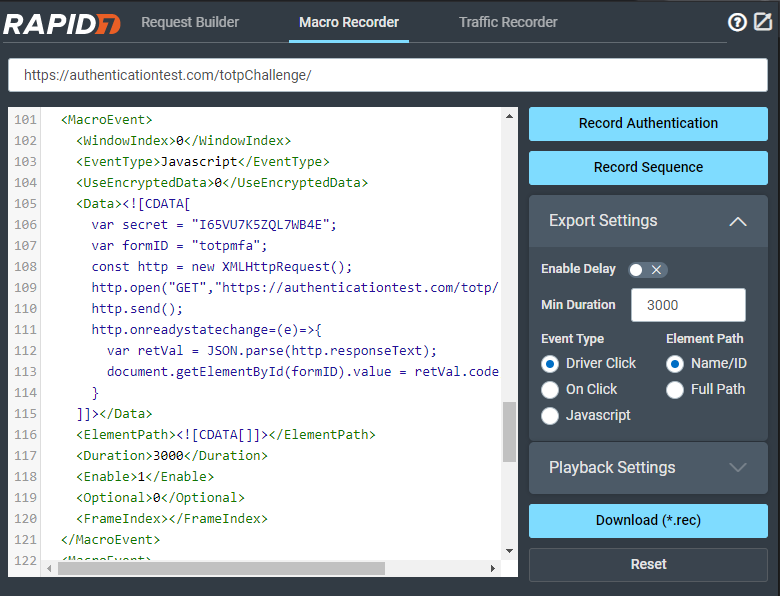Download the macro as .rec file

tap(648, 520)
